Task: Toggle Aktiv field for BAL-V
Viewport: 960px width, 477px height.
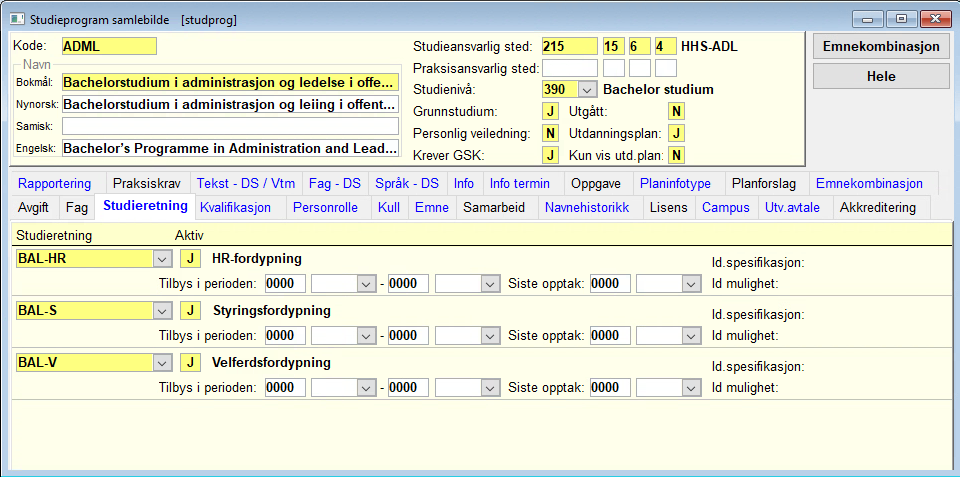Action: pyautogui.click(x=190, y=362)
